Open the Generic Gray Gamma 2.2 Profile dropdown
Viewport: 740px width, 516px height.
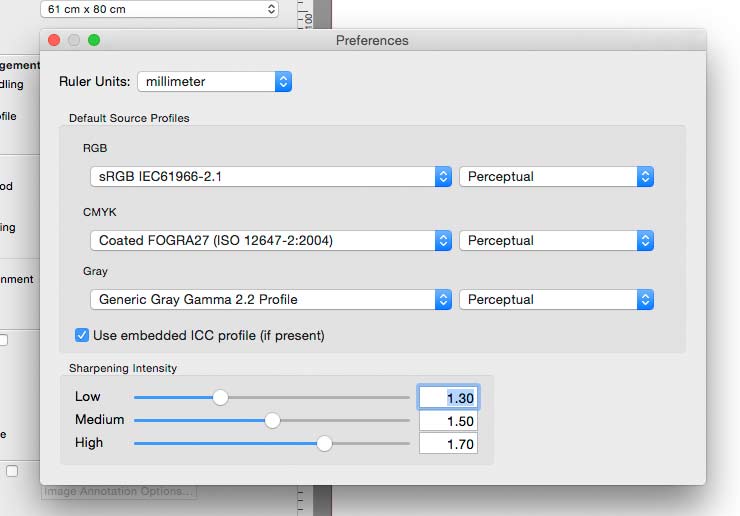(x=271, y=300)
